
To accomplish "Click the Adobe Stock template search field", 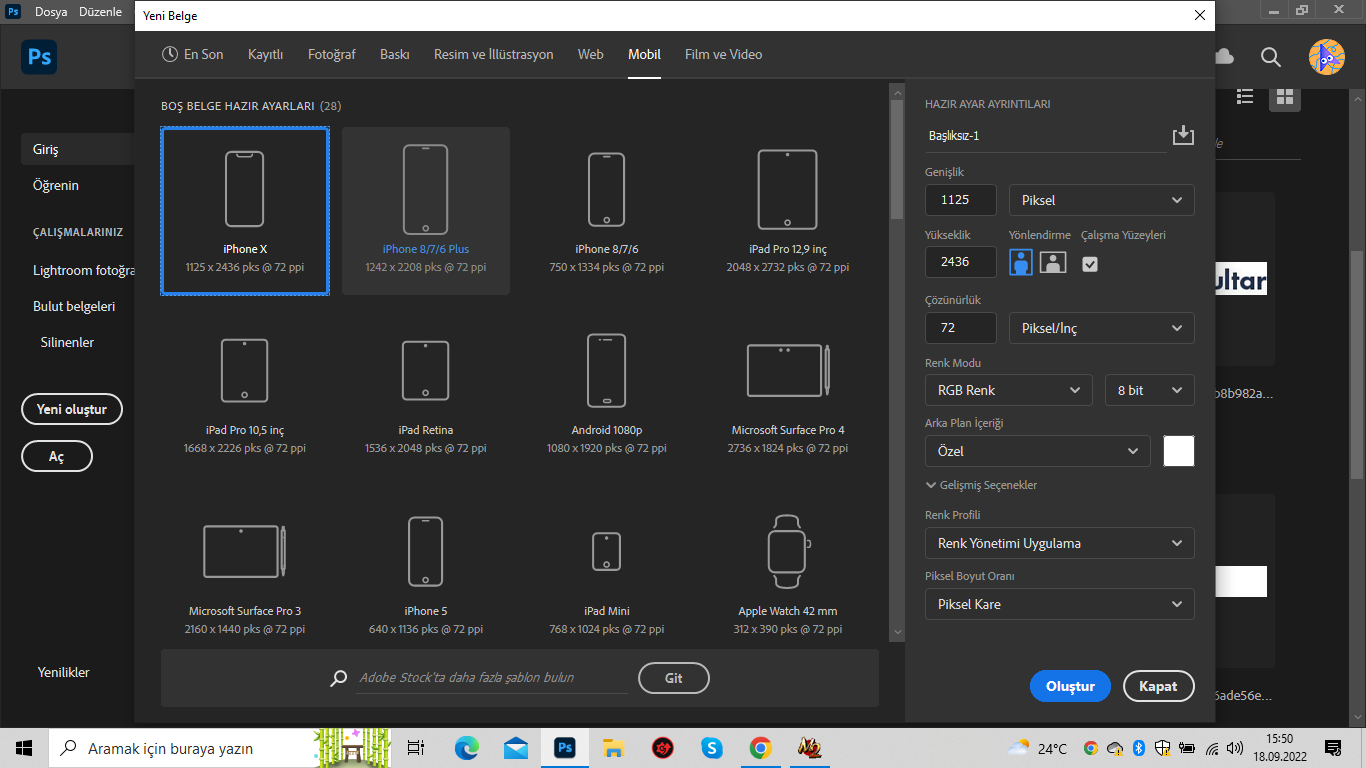I will click(x=493, y=678).
